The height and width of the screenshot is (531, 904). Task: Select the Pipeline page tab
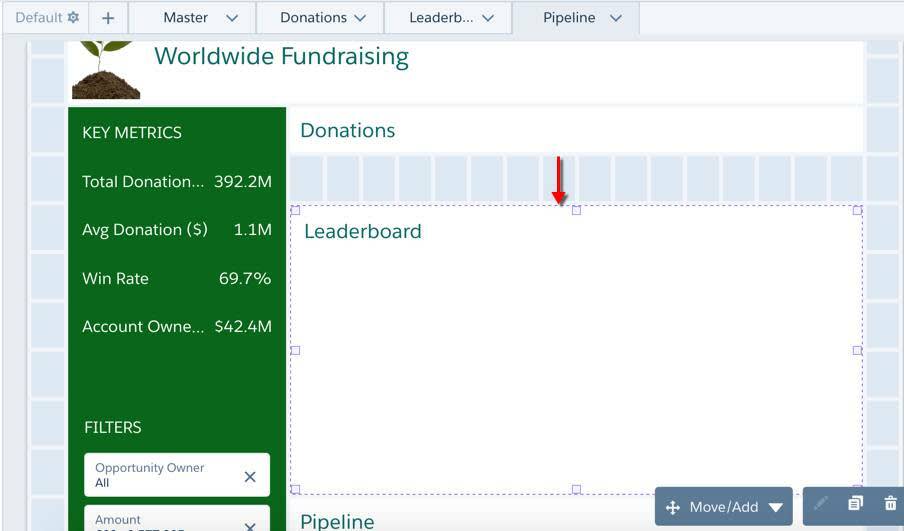click(x=569, y=18)
